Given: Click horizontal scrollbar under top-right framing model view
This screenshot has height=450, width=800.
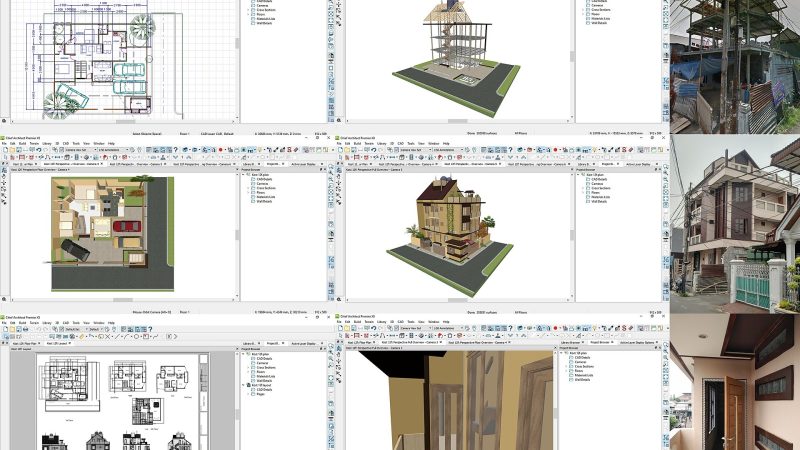Looking at the screenshot, I should 458,121.
